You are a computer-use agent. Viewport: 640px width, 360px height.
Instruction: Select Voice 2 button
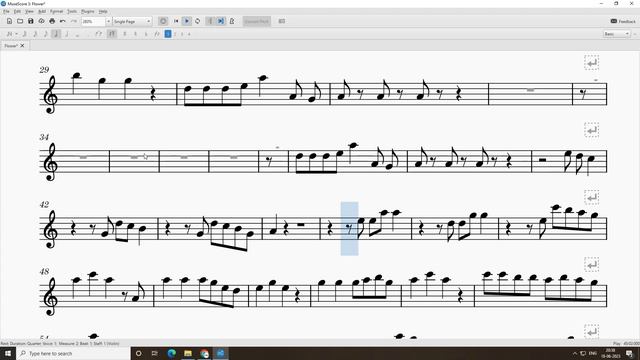click(x=175, y=34)
